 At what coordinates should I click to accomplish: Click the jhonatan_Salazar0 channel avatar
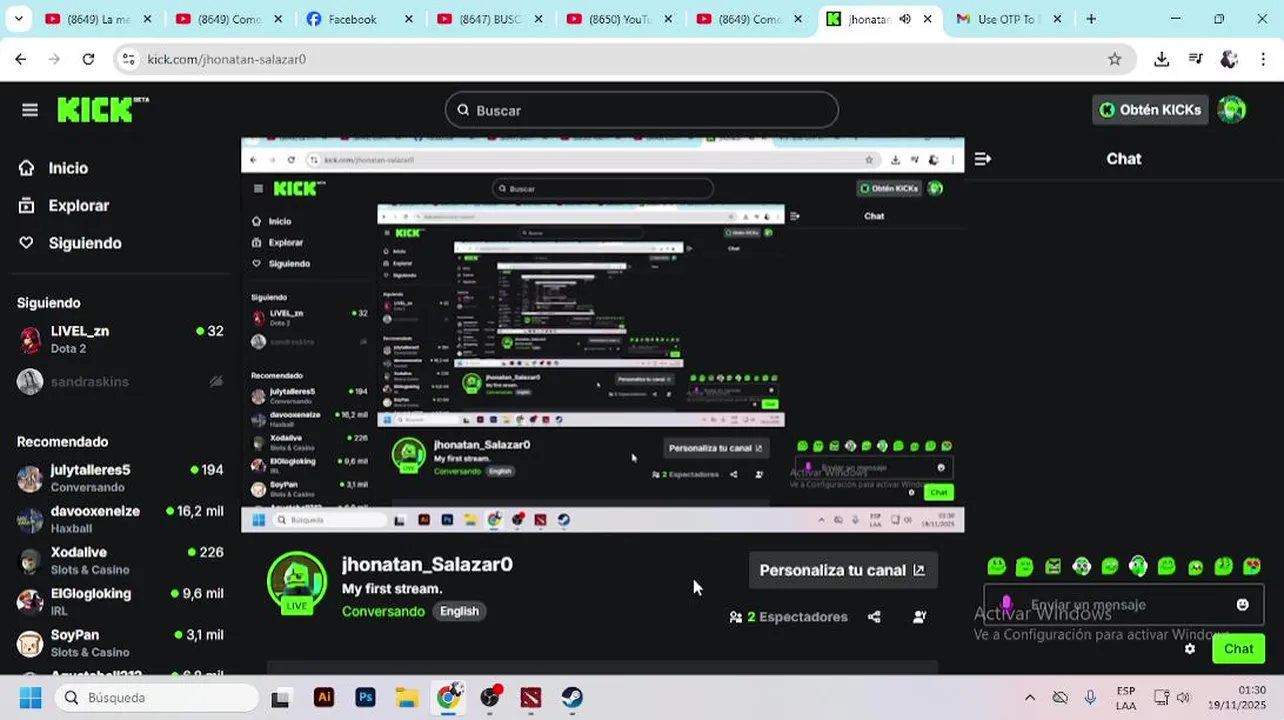(x=297, y=582)
